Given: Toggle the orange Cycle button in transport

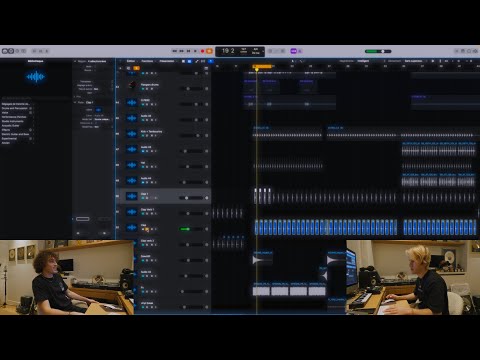Looking at the screenshot, I should click(209, 51).
